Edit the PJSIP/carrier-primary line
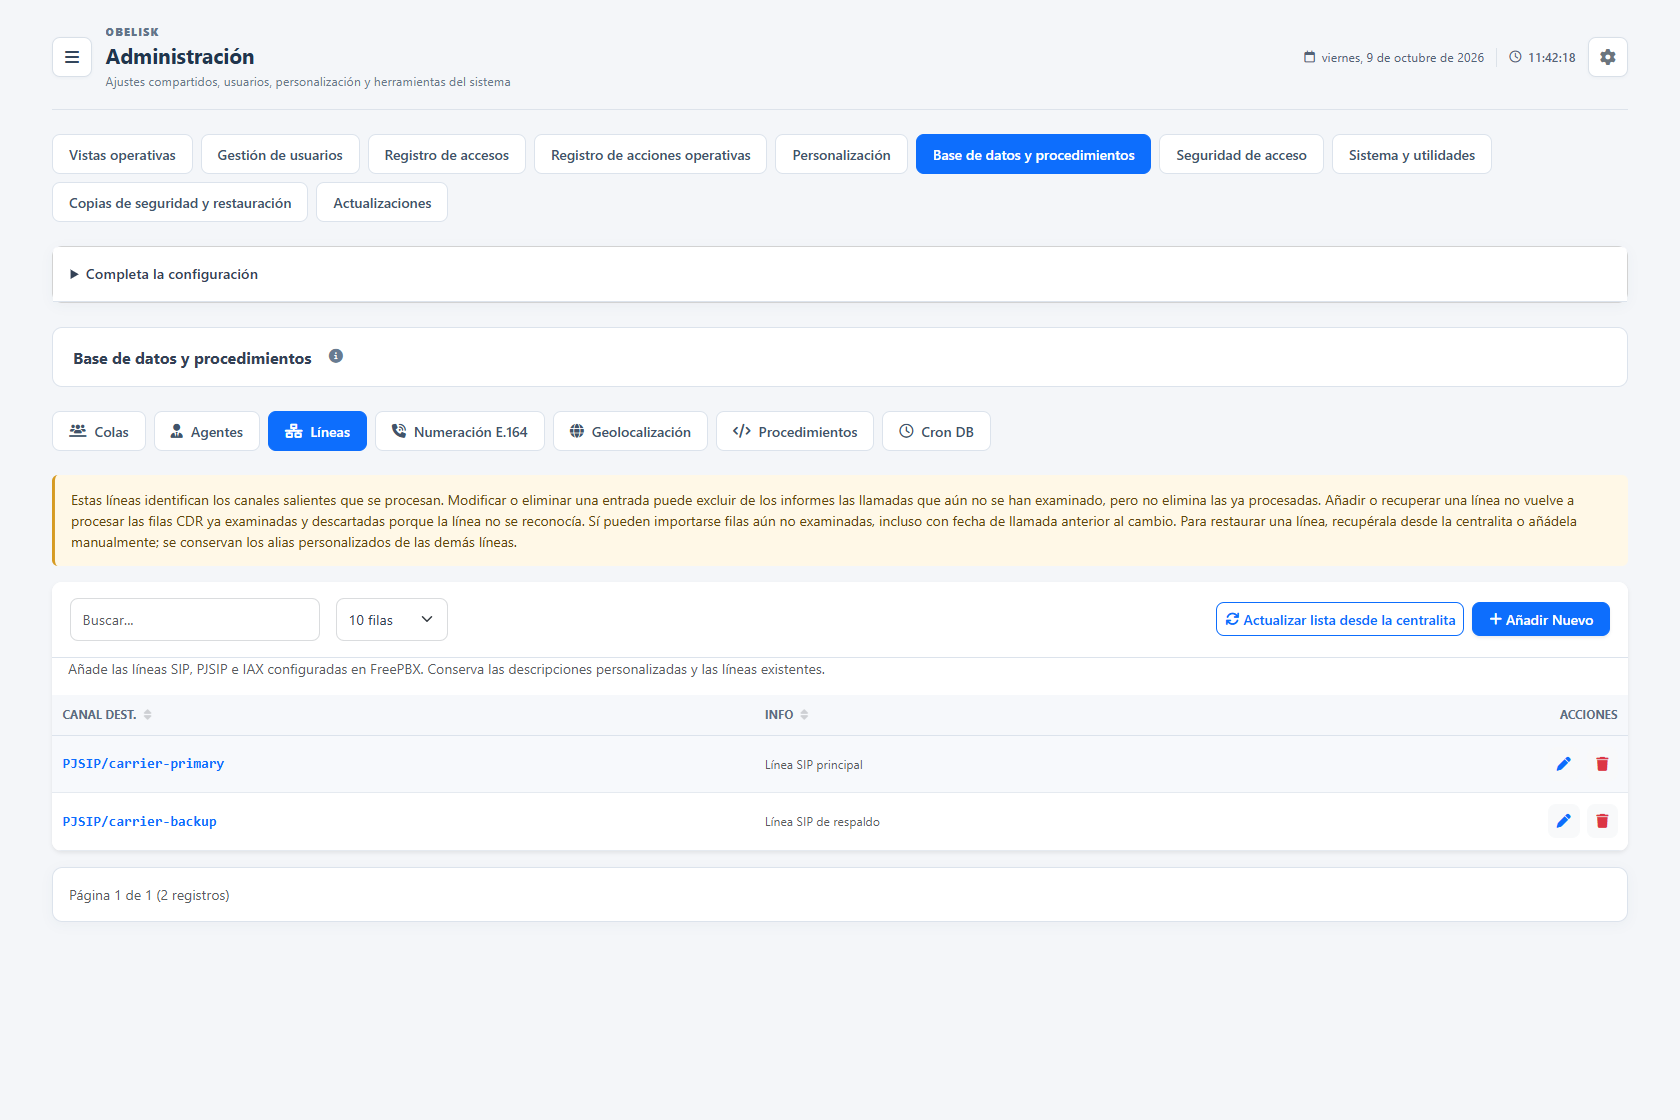1680x1120 pixels. 1564,764
